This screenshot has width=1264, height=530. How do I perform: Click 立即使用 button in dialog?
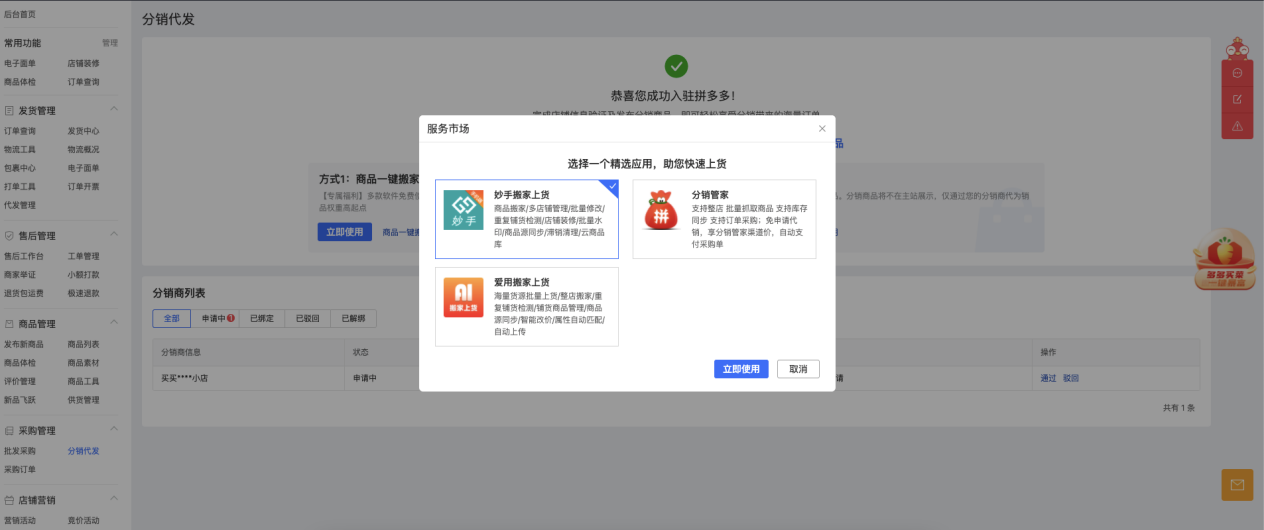coord(741,369)
